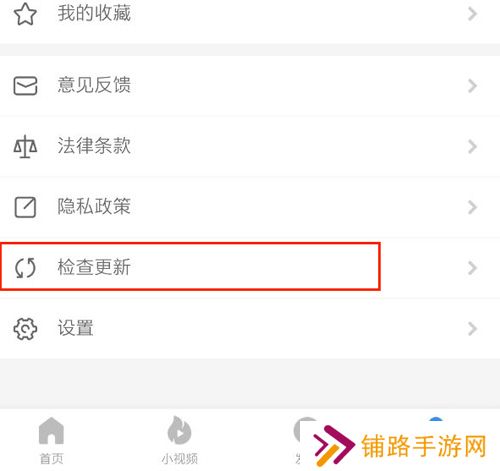Tap the star icon for 我的收藏
Screen dimensions: 500x471
[x=25, y=14]
